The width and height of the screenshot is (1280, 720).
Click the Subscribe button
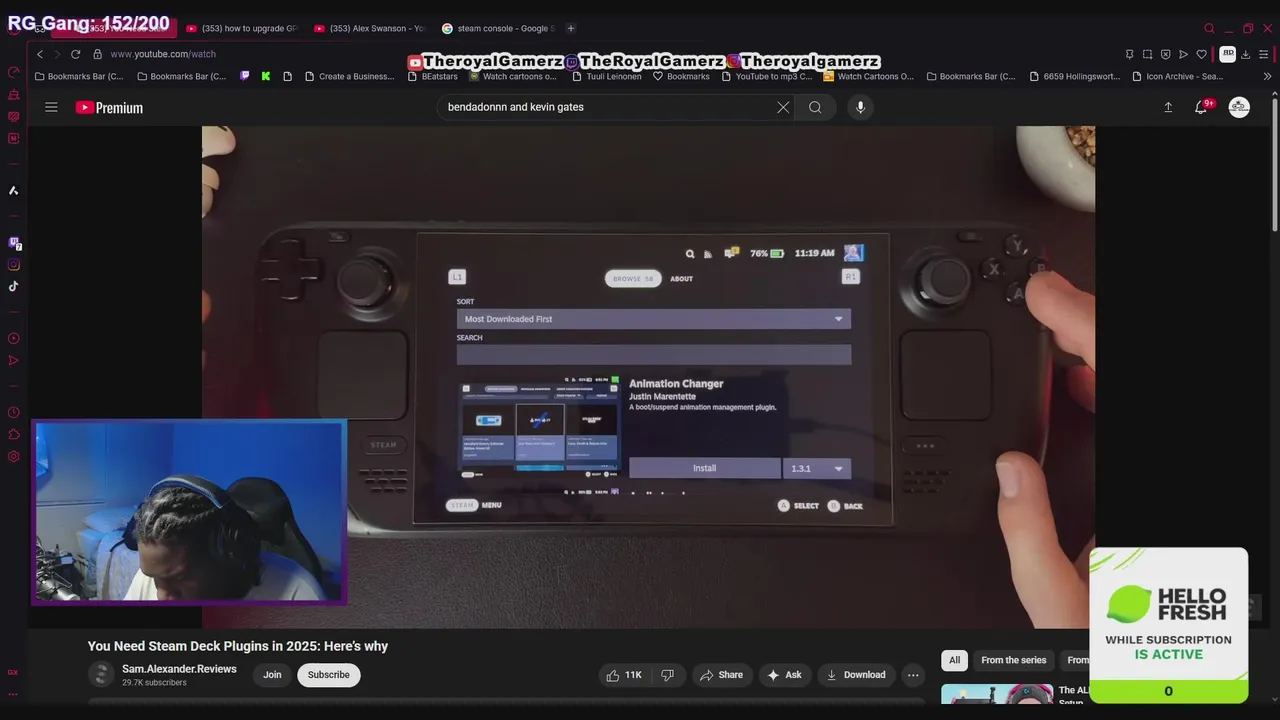point(328,675)
